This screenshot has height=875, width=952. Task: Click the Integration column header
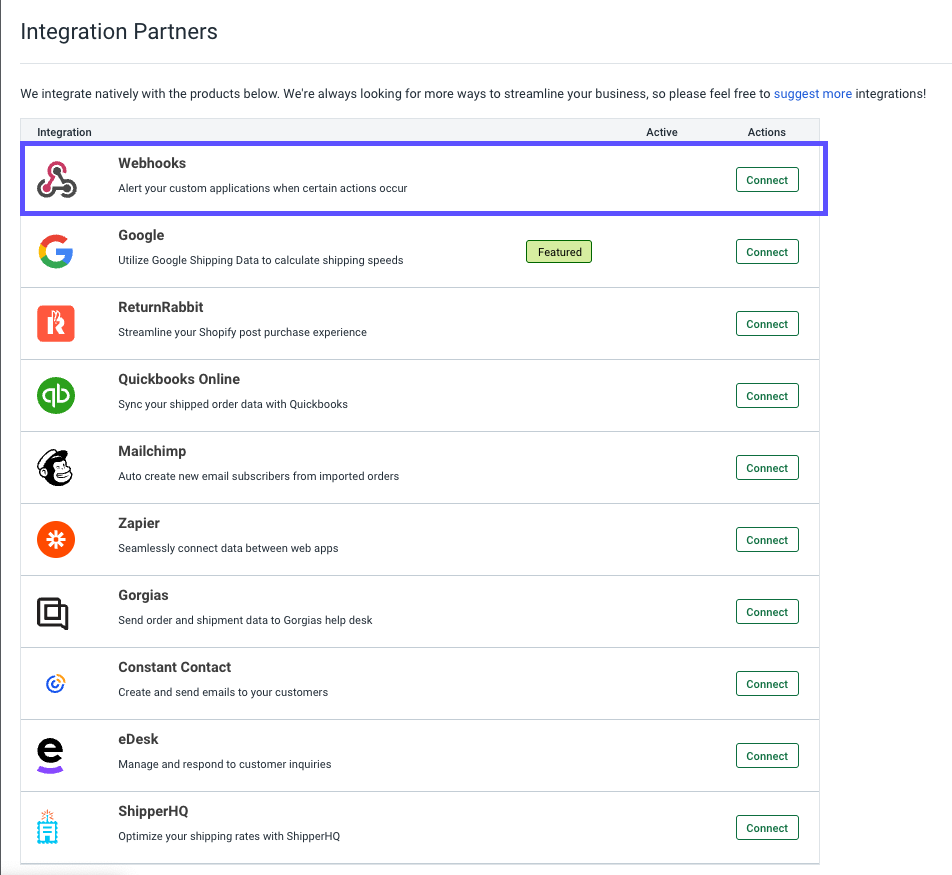pos(64,131)
